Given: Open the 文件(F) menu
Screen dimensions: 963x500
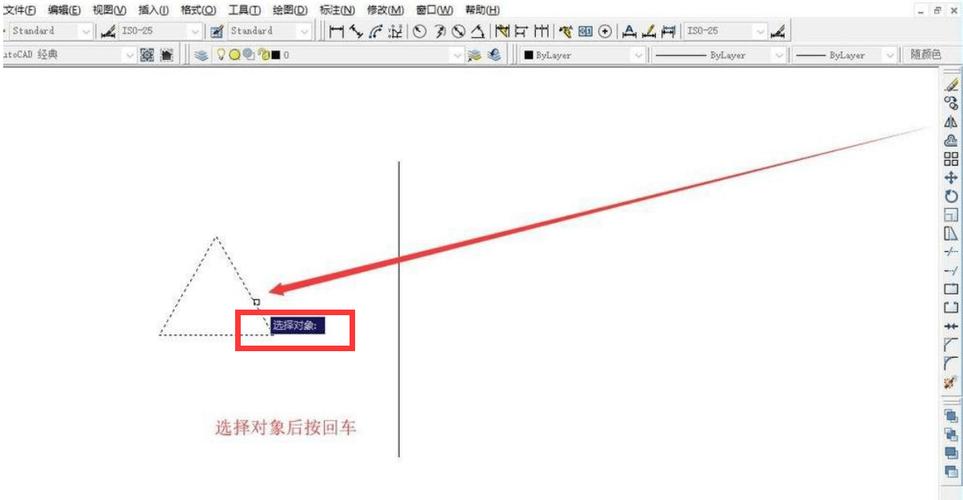Looking at the screenshot, I should (x=19, y=10).
